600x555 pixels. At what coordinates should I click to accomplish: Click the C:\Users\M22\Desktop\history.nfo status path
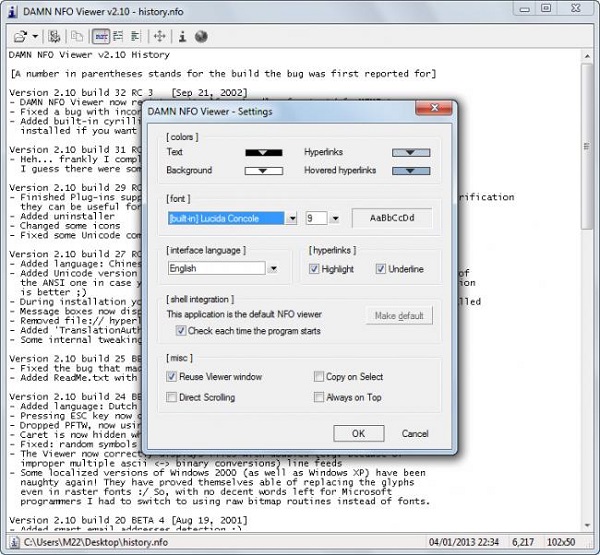96,542
